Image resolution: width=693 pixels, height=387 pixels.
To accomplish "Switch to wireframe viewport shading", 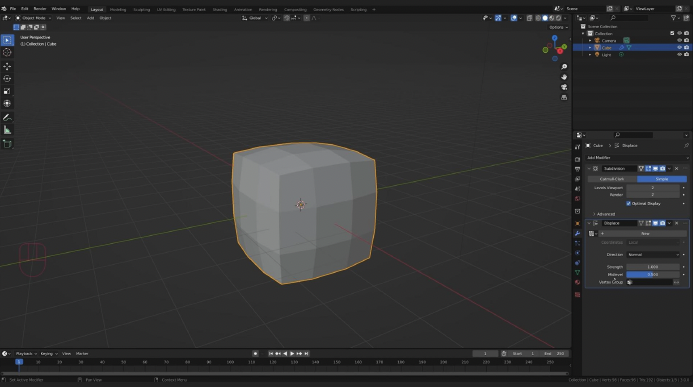I will click(x=538, y=18).
